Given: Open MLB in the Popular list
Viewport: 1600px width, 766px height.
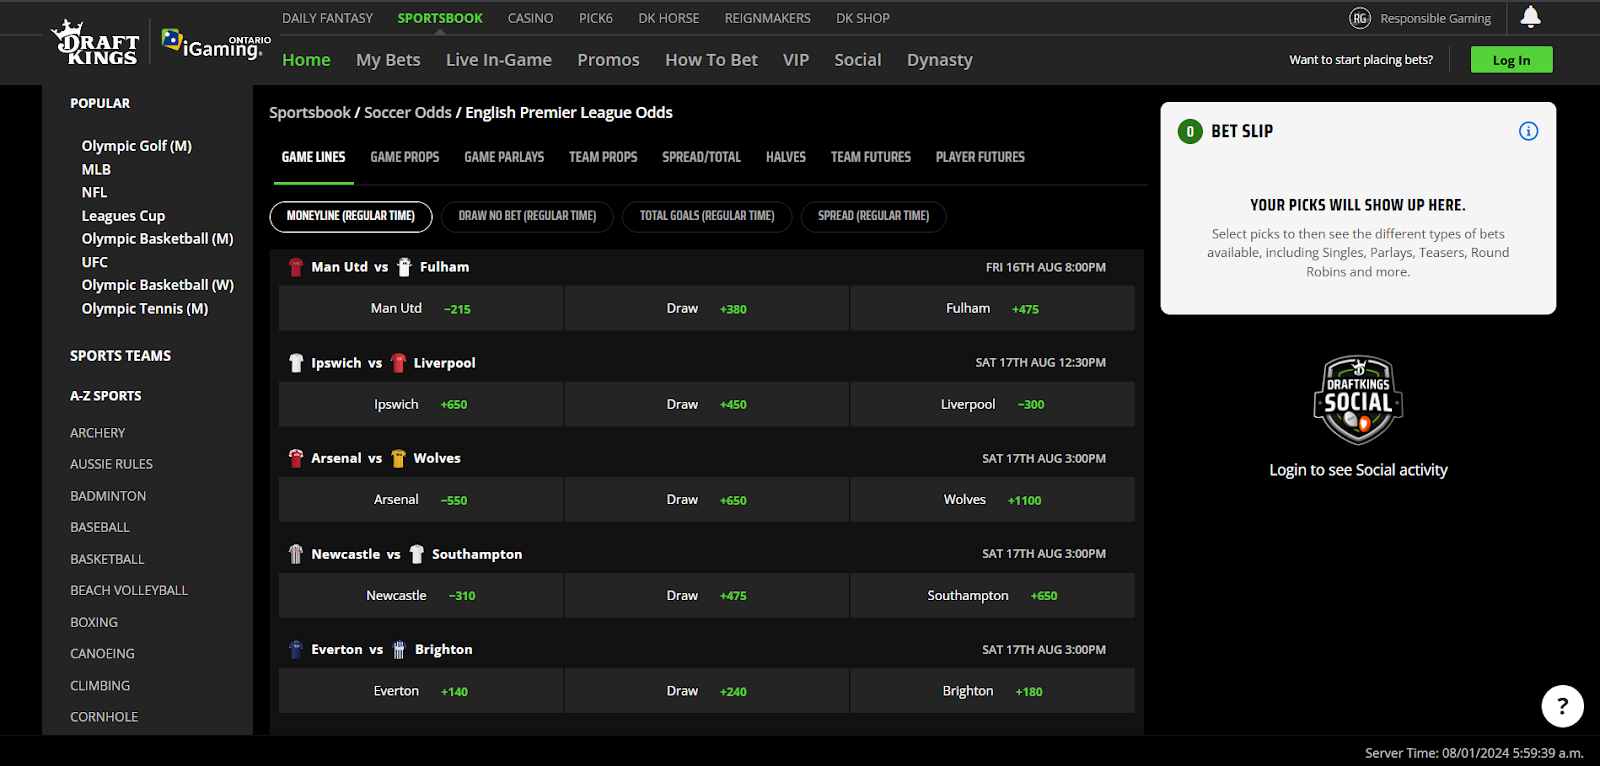Looking at the screenshot, I should 96,170.
